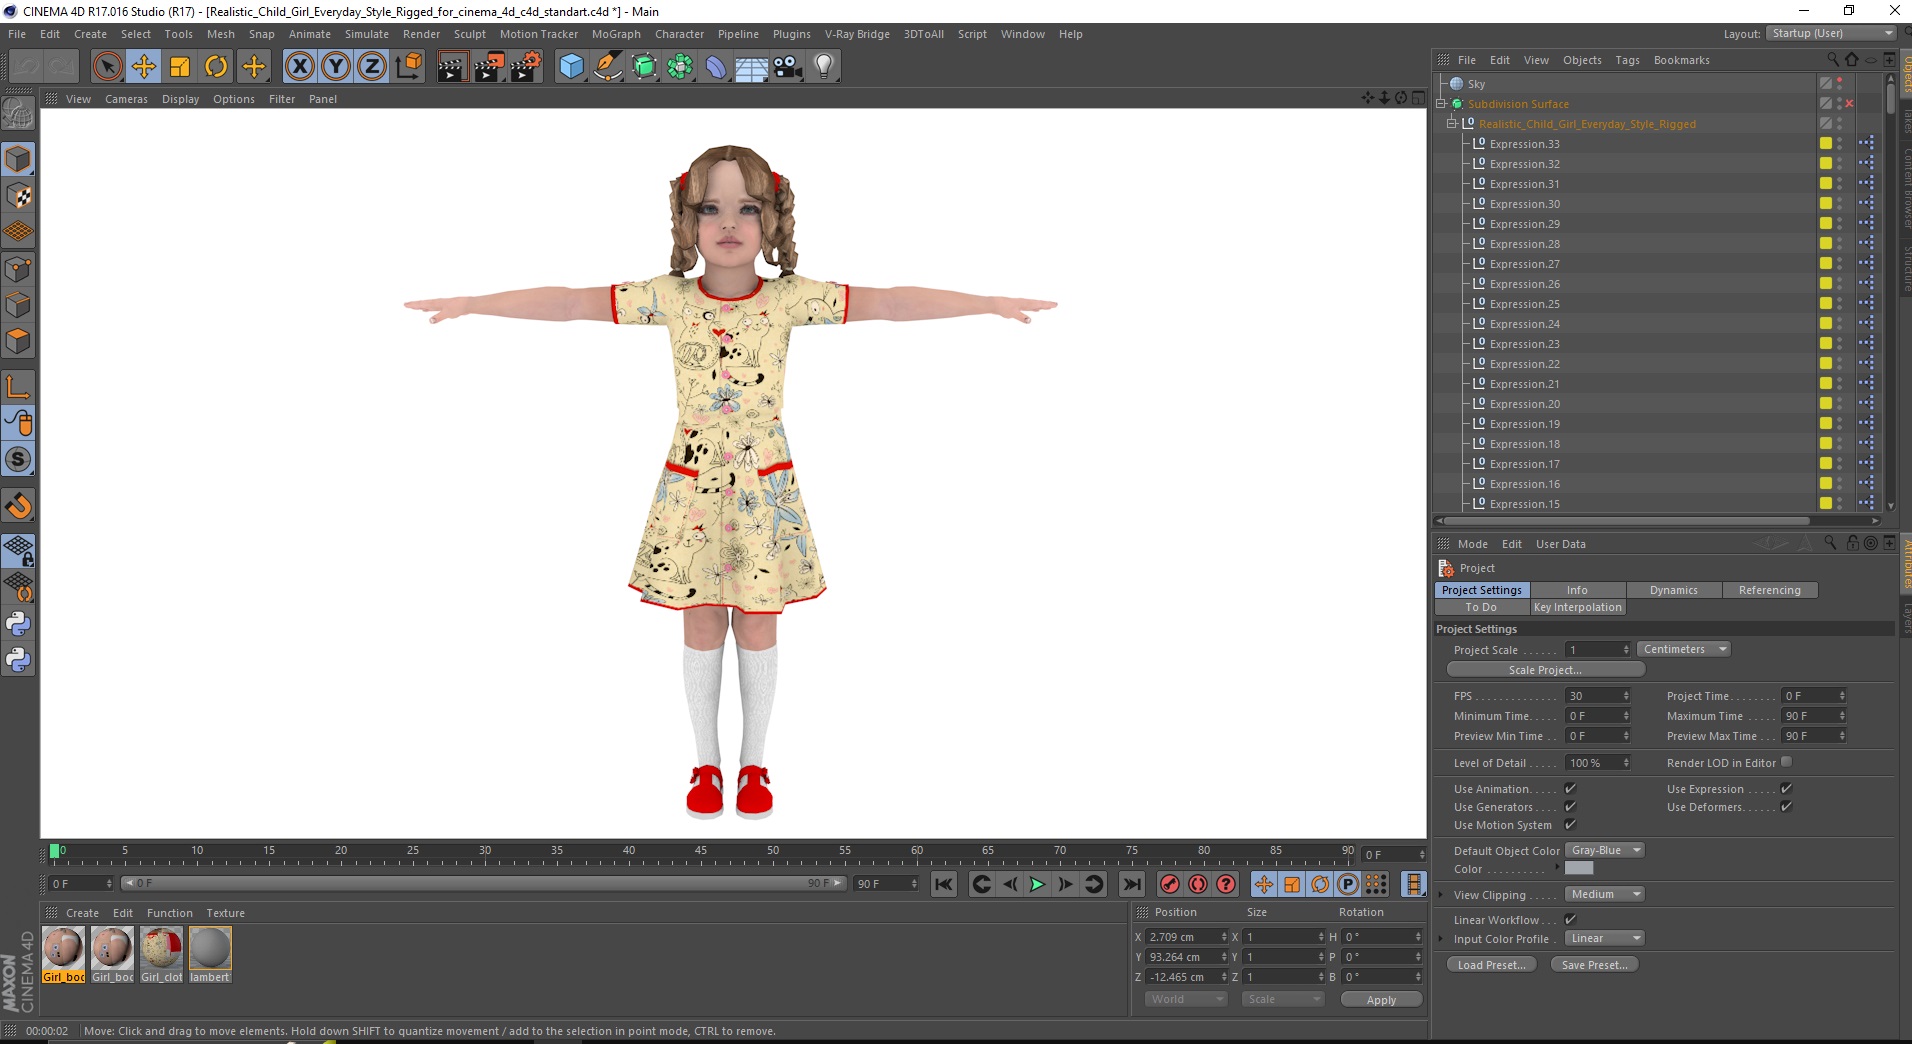Expand View Clipping options triangle
The image size is (1912, 1044).
(1441, 895)
